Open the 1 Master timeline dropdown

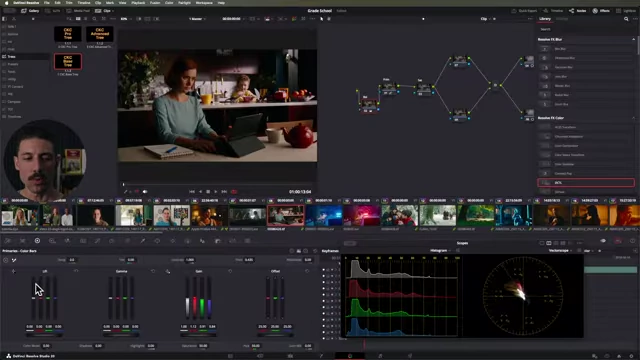197,19
